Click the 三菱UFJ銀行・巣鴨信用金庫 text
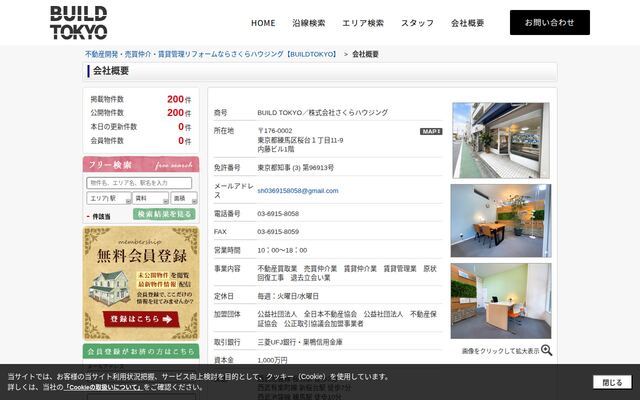The width and height of the screenshot is (640, 400). (300, 342)
